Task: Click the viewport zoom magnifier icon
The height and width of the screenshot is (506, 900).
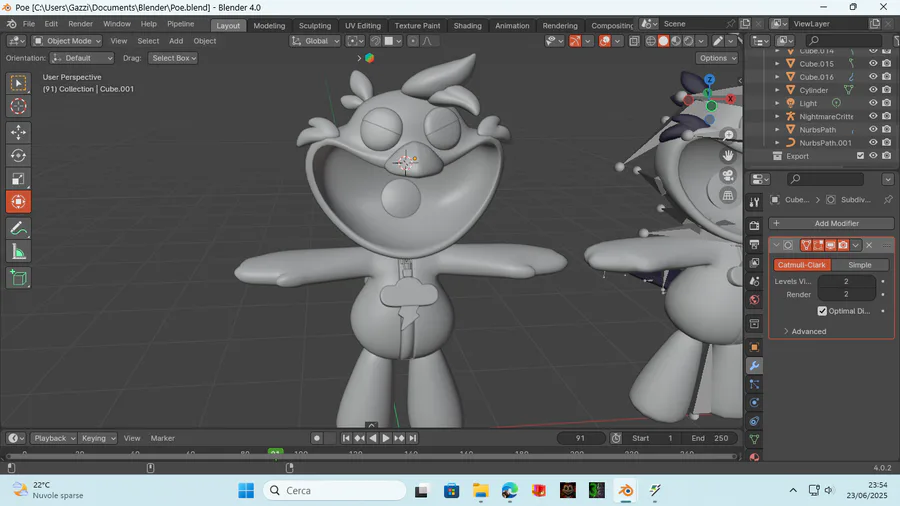Action: (728, 135)
